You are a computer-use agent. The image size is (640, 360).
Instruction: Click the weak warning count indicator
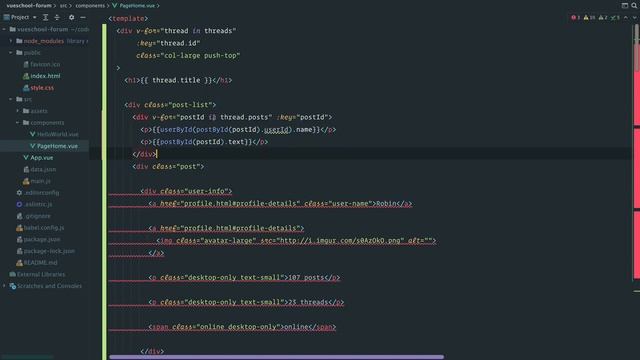603,18
